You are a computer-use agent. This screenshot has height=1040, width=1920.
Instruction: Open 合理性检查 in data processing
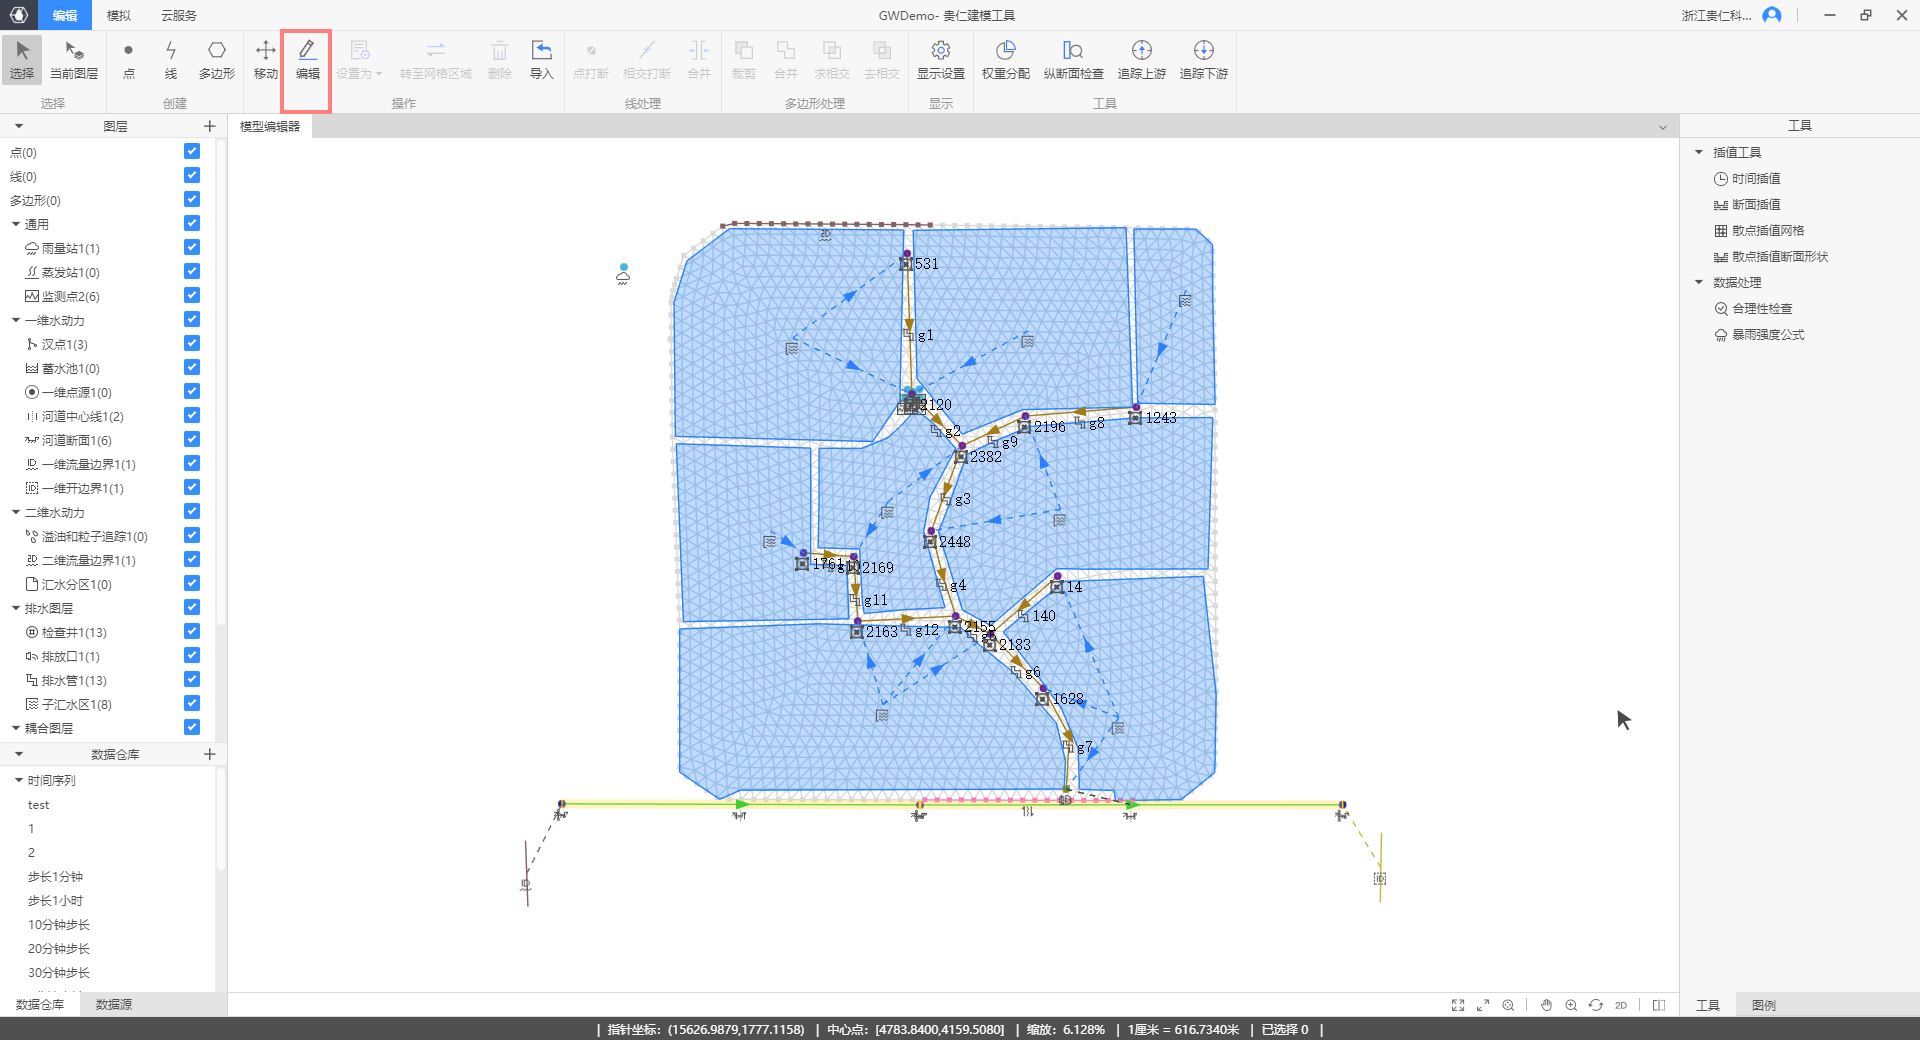tap(1761, 309)
